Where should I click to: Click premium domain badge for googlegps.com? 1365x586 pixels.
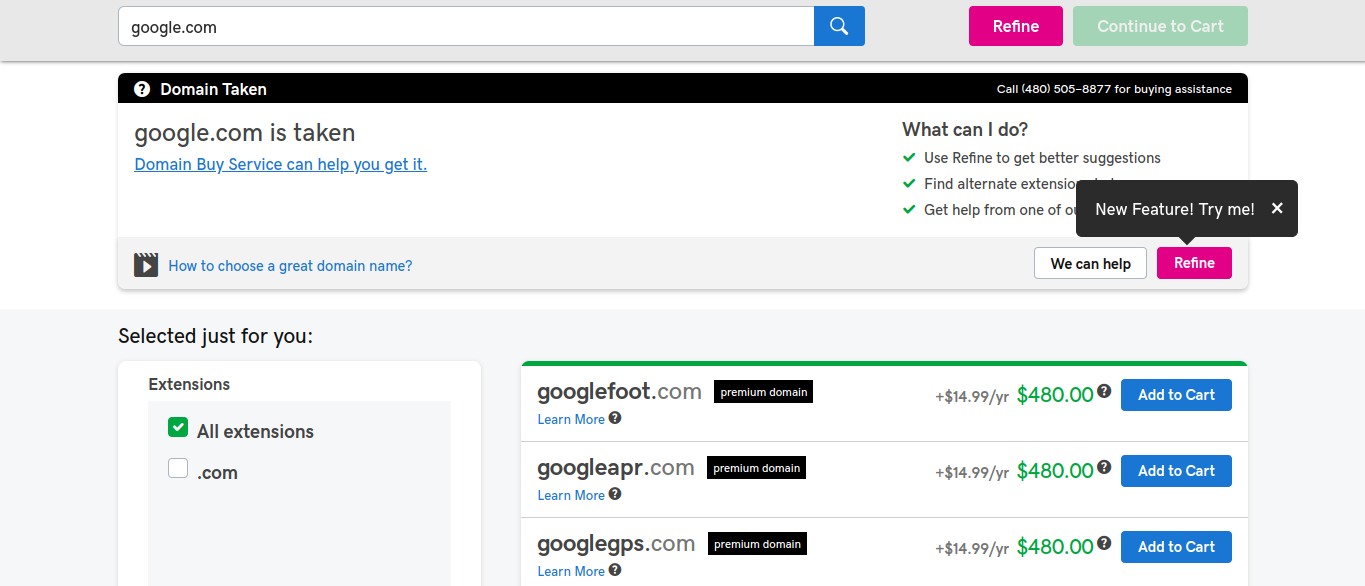[757, 544]
